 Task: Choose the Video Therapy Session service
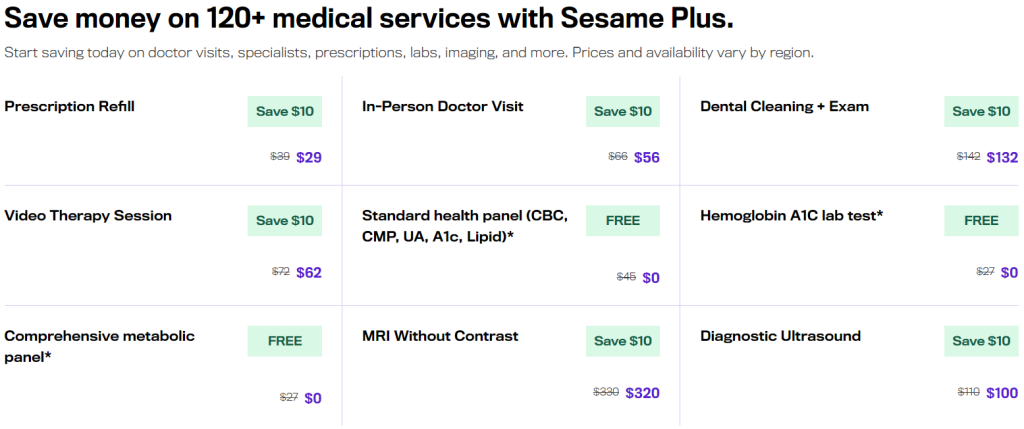[x=88, y=215]
